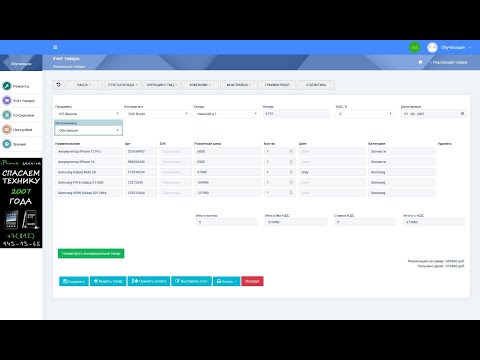
Task: Click the red Возврат button
Action: coord(252,281)
